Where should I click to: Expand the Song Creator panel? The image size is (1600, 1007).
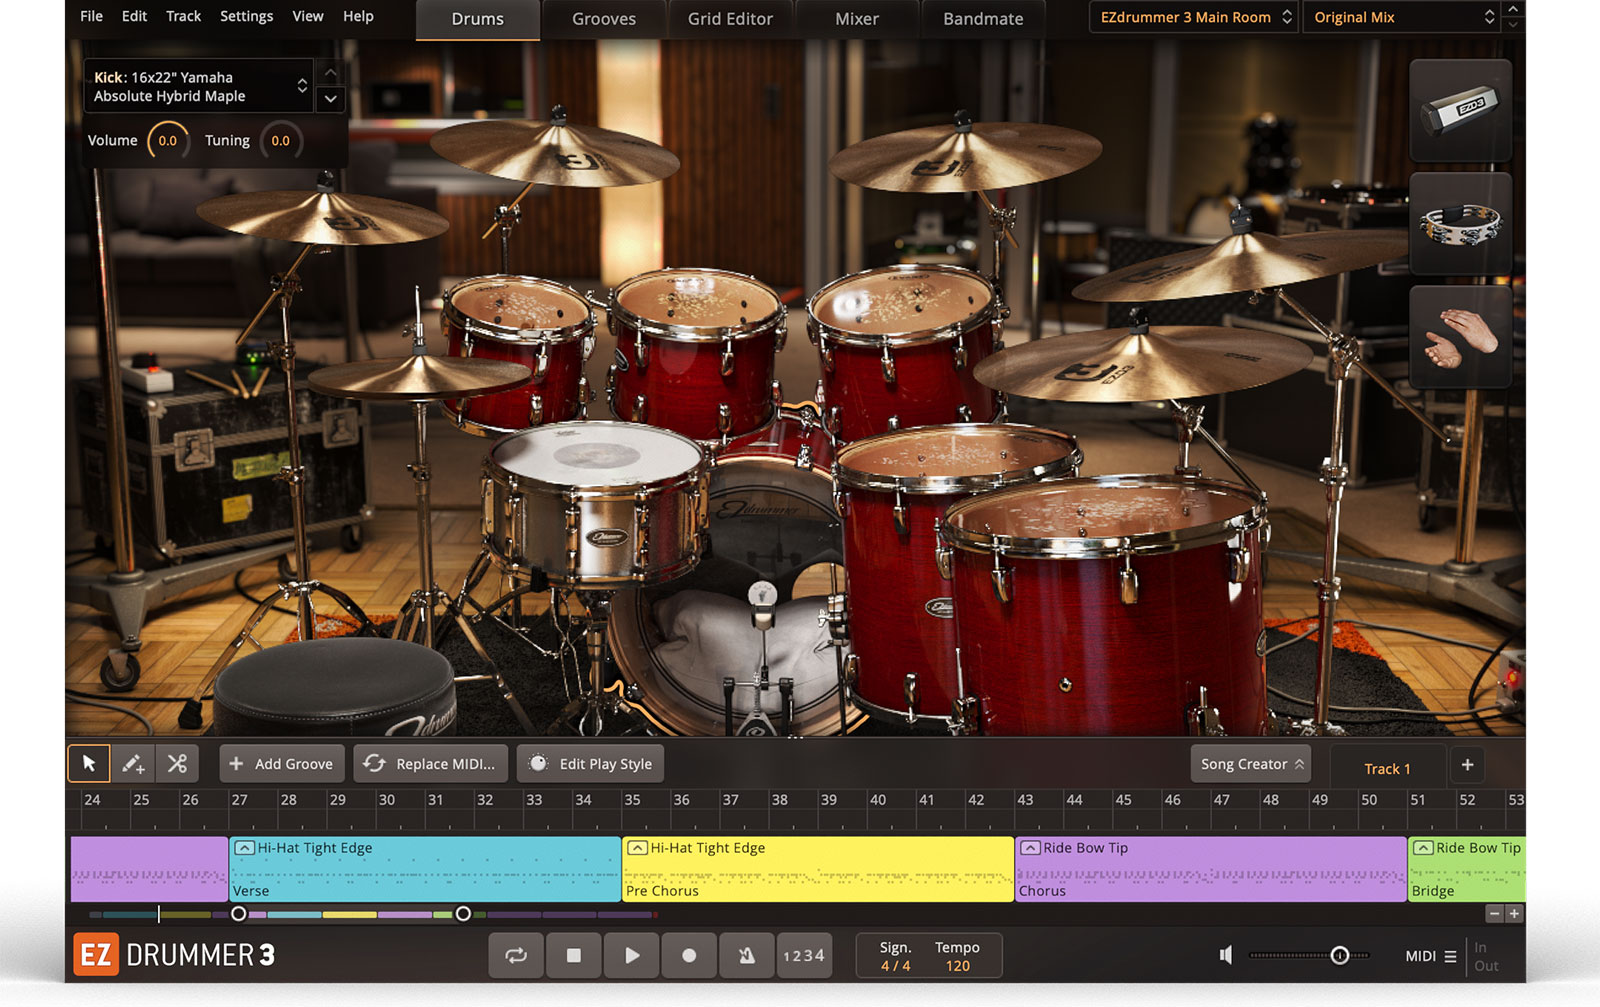tap(1251, 764)
